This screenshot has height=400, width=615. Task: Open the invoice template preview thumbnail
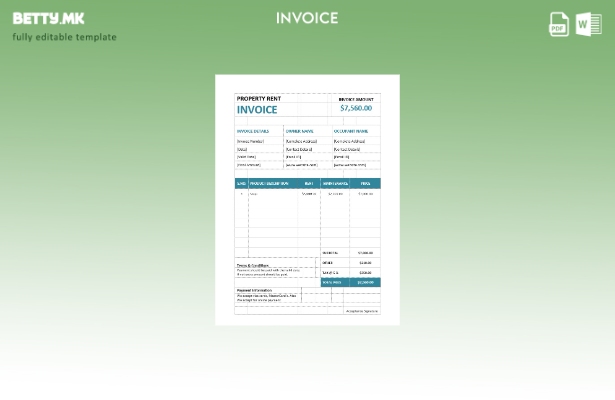coord(307,200)
